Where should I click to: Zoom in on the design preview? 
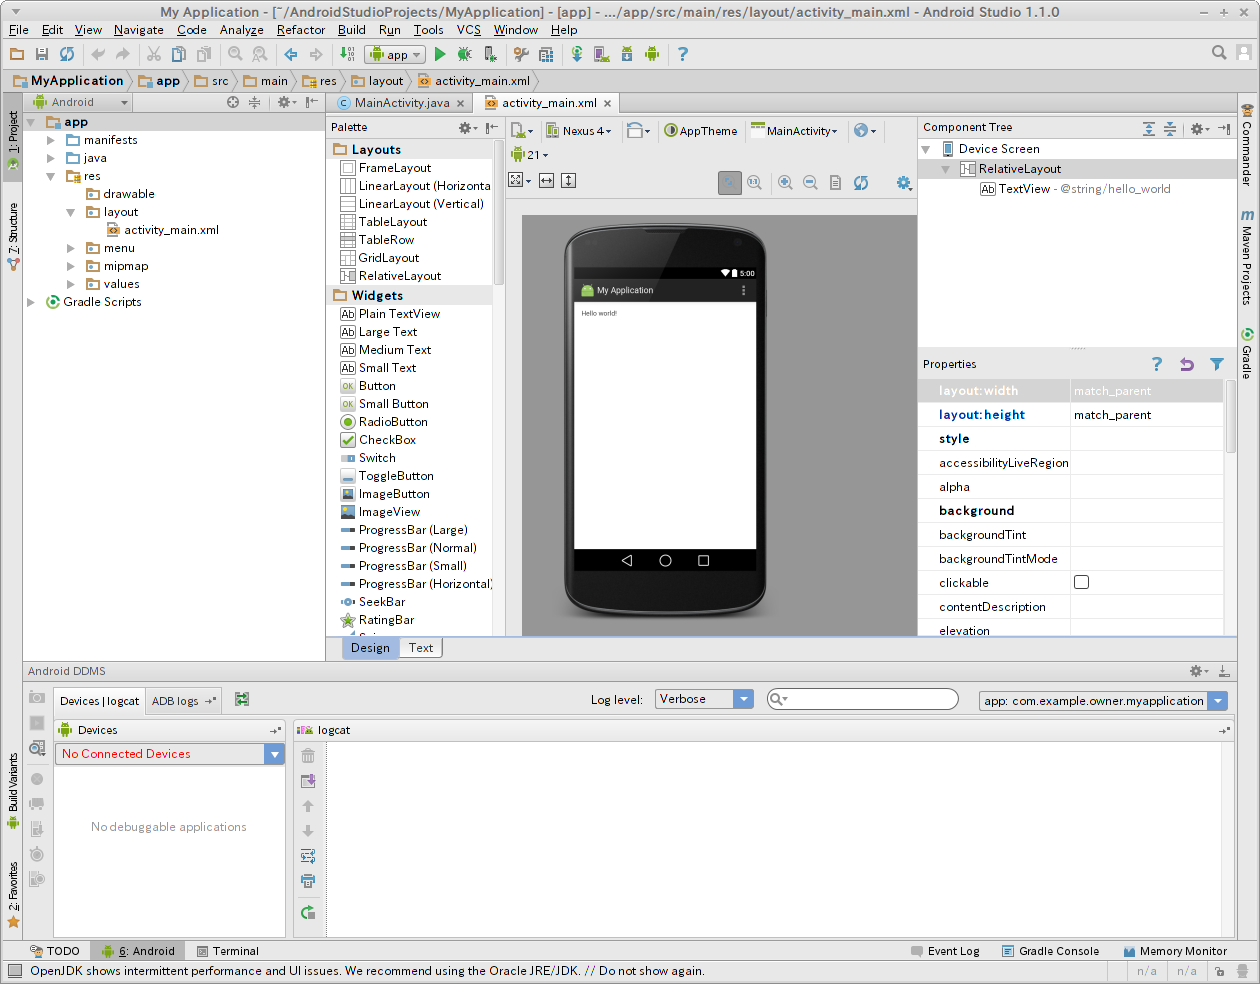pyautogui.click(x=785, y=182)
